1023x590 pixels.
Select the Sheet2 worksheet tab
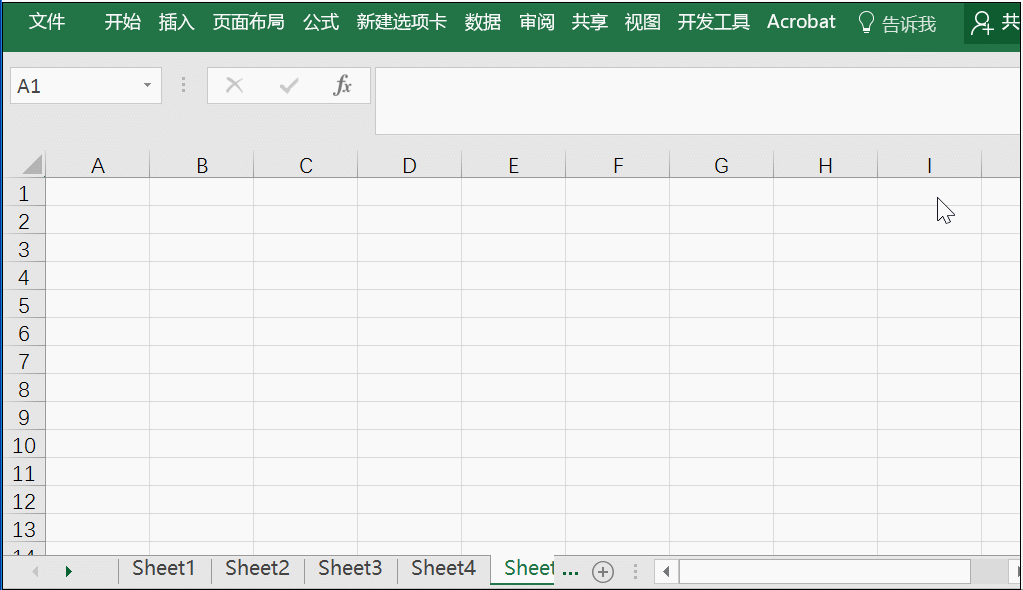click(x=256, y=568)
